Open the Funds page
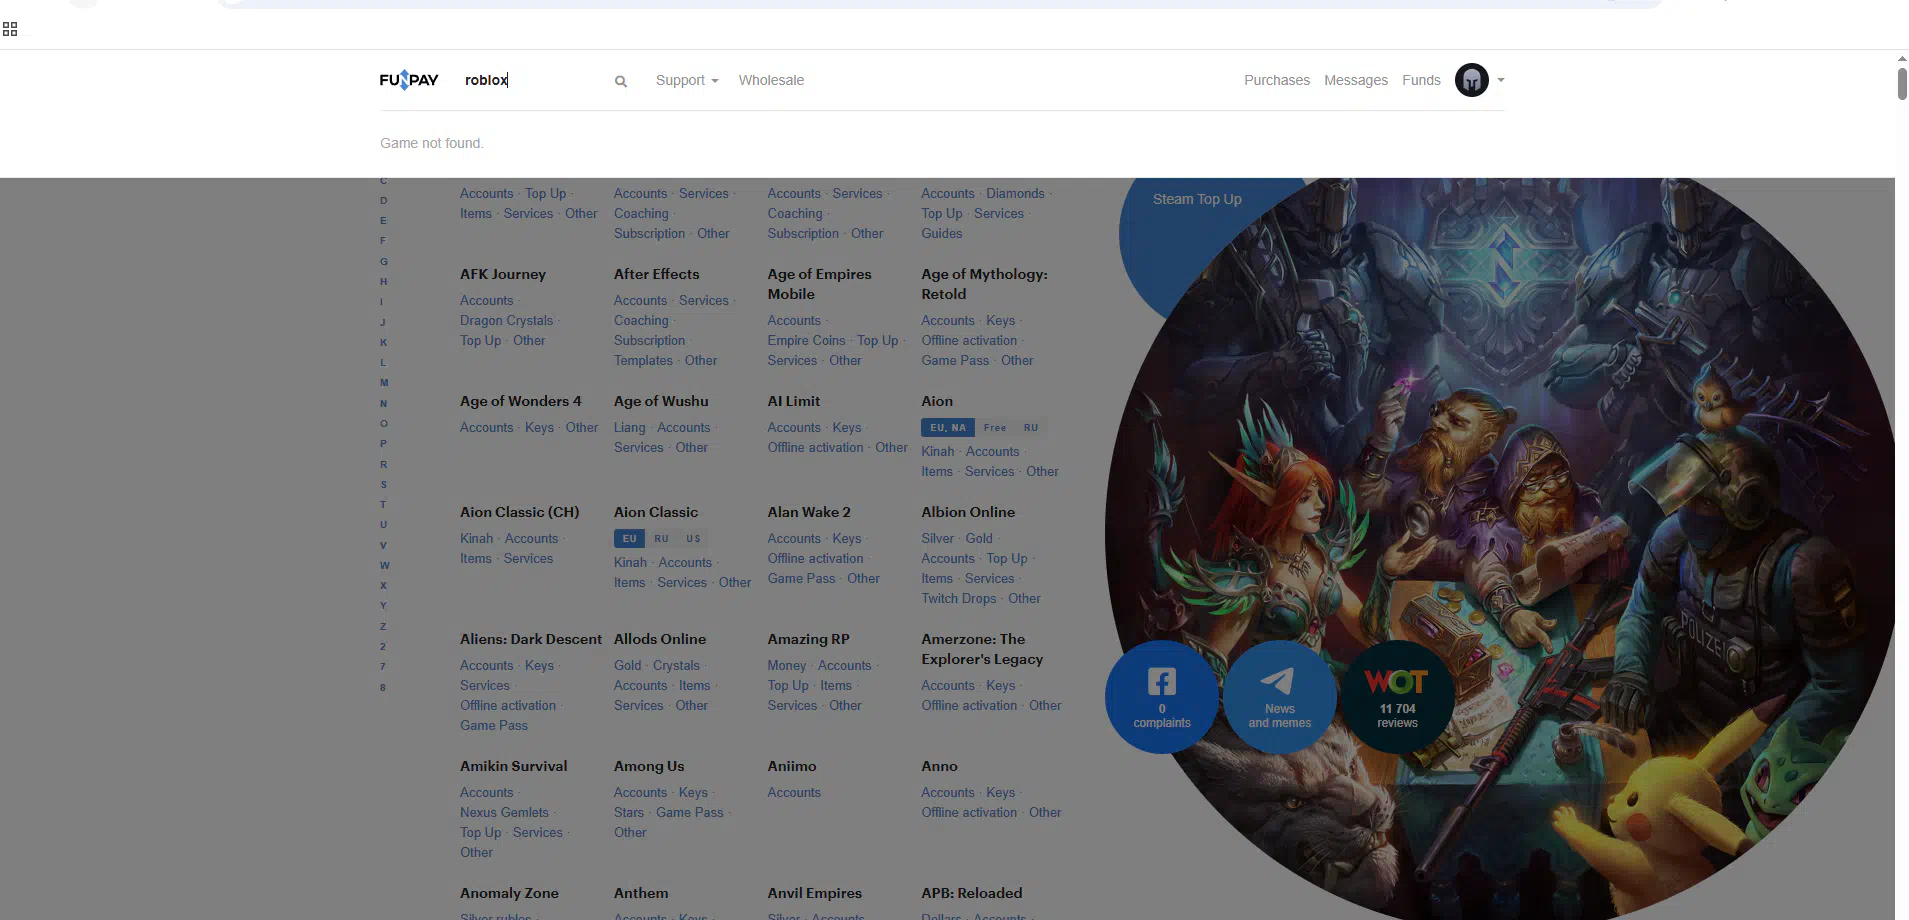 (1421, 80)
